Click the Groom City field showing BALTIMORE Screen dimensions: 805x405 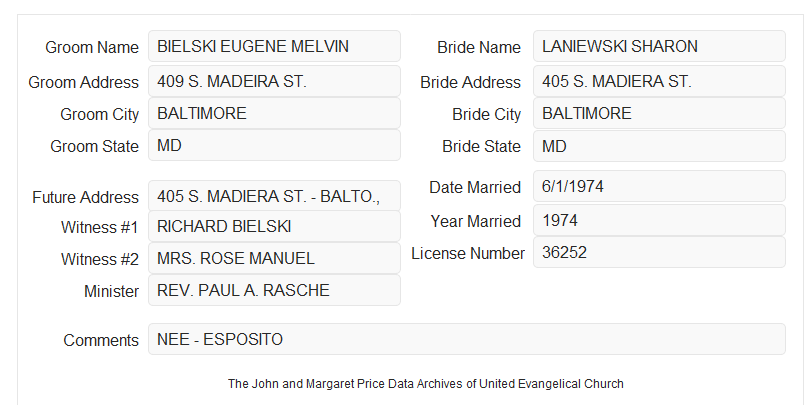pyautogui.click(x=274, y=113)
